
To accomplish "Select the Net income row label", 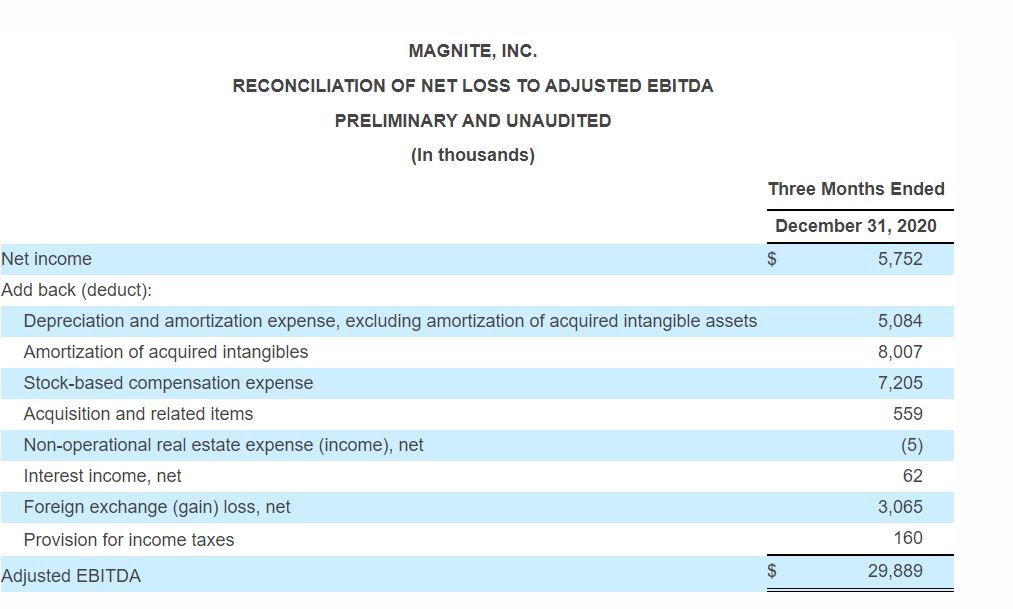I will (x=47, y=260).
